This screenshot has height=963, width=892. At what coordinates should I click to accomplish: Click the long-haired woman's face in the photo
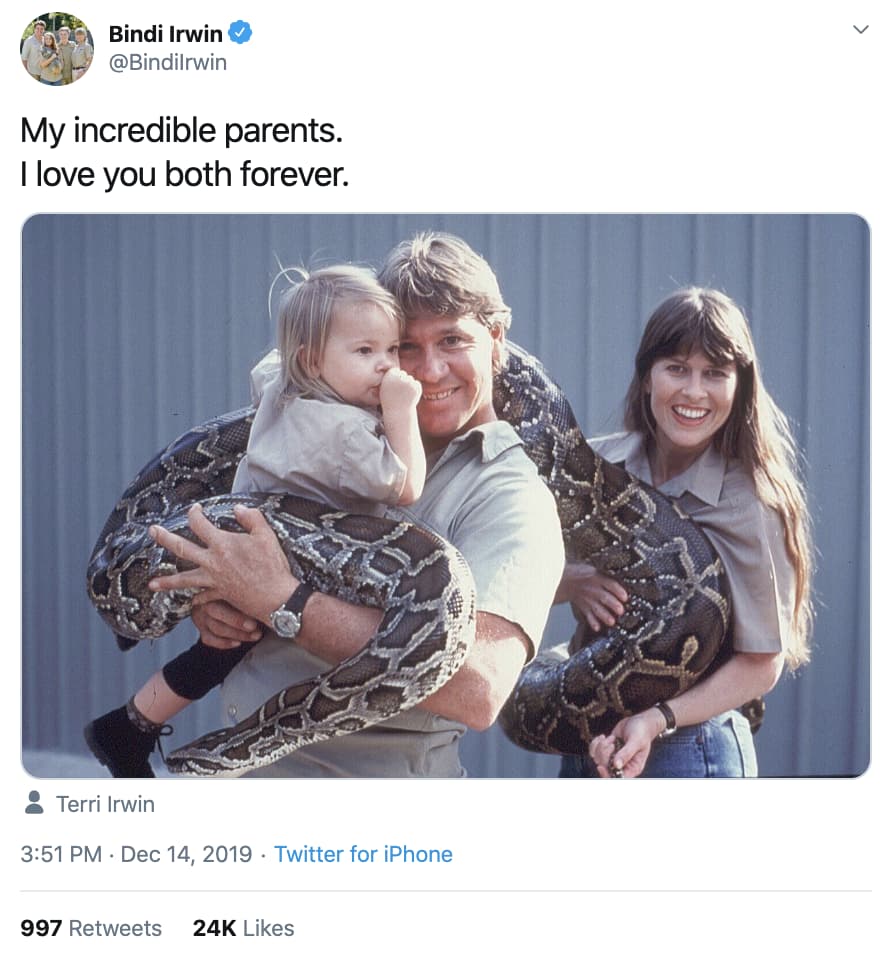tap(689, 388)
